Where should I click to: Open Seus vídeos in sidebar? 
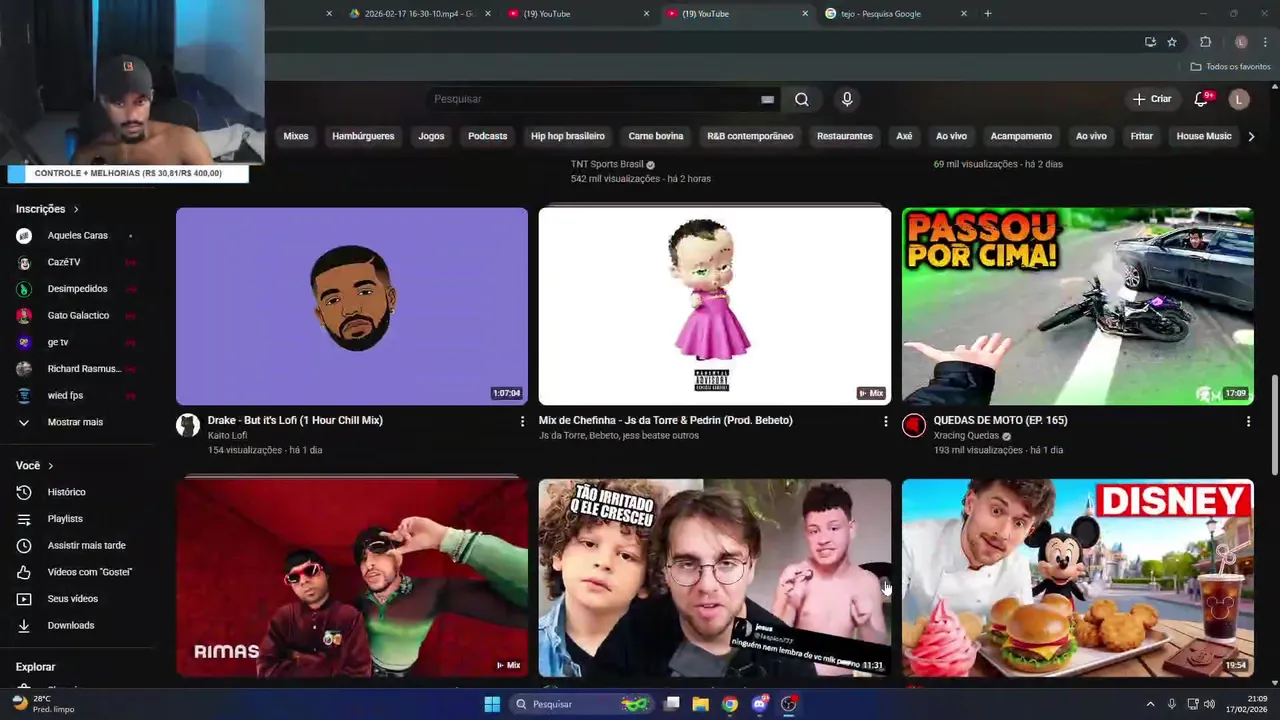click(76, 599)
